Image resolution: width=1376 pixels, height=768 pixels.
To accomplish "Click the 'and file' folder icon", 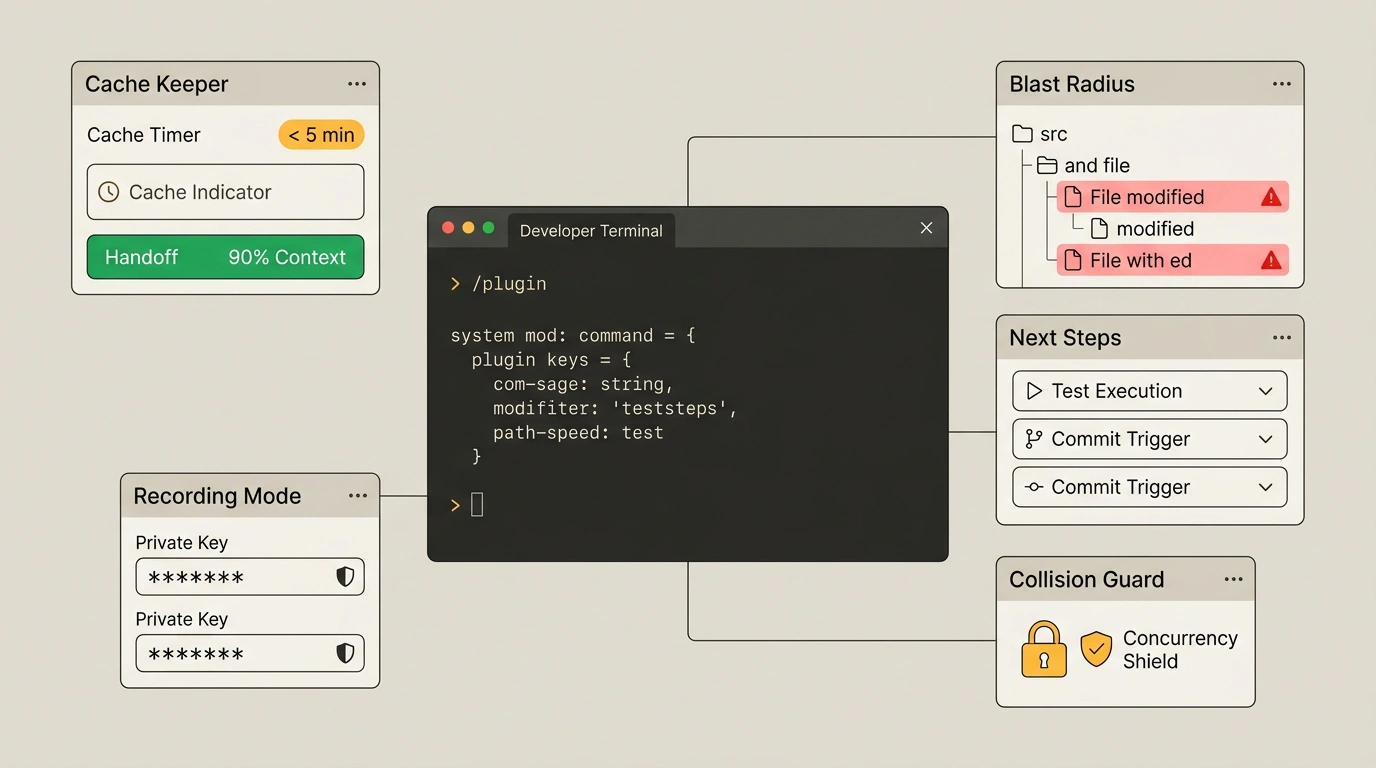I will (x=1047, y=165).
